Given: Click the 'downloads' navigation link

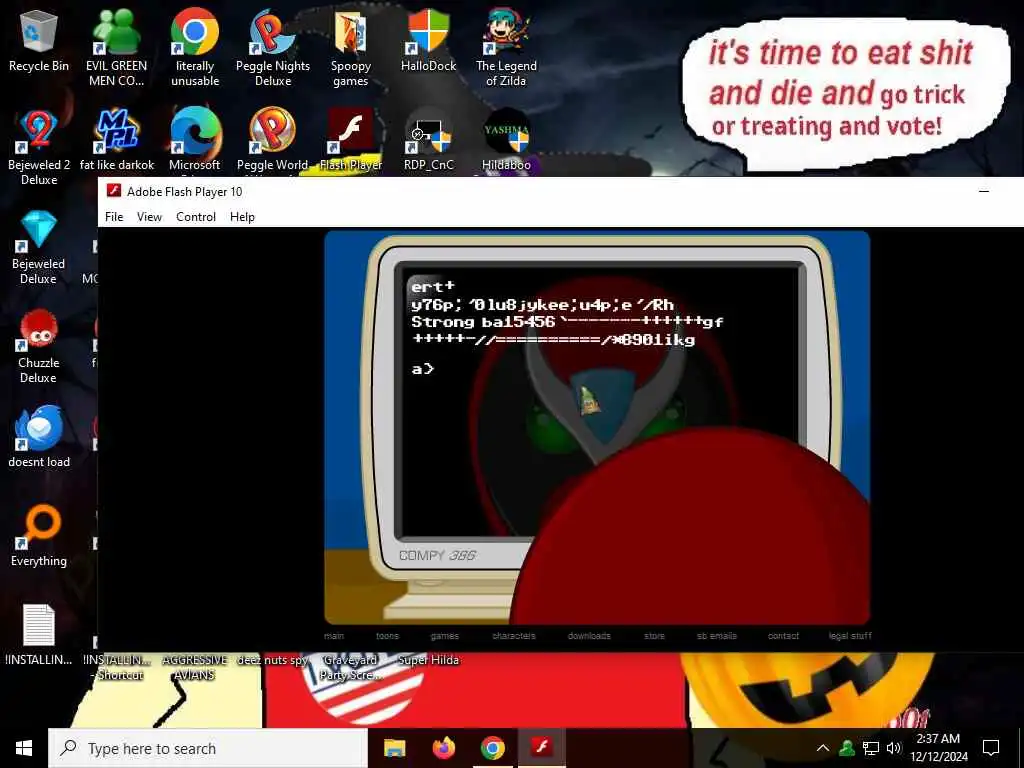Looking at the screenshot, I should point(589,635).
